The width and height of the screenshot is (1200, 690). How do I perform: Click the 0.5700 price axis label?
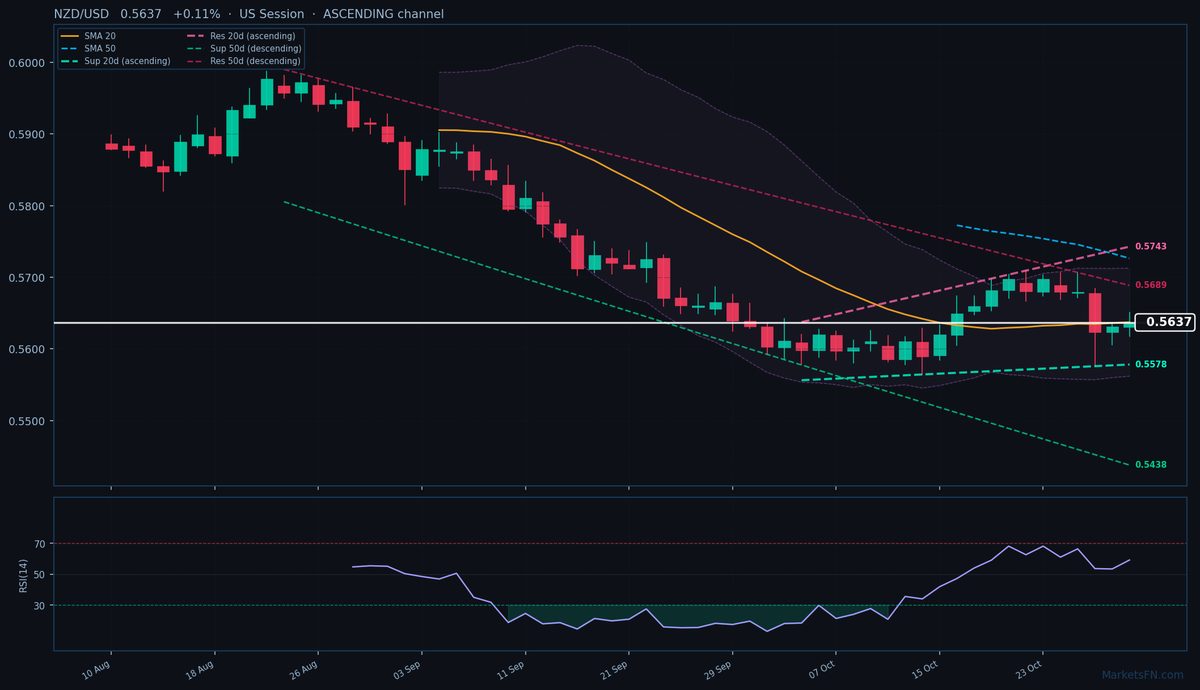(29, 278)
